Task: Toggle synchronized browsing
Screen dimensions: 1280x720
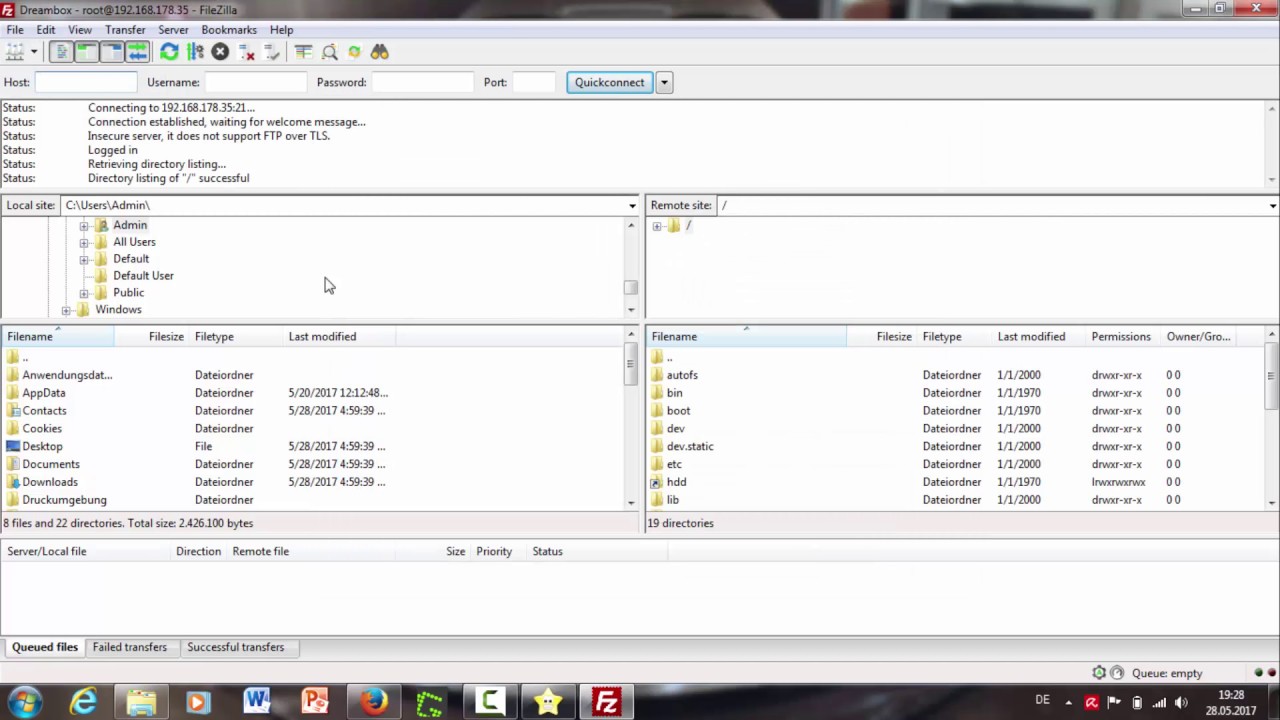Action: click(354, 52)
